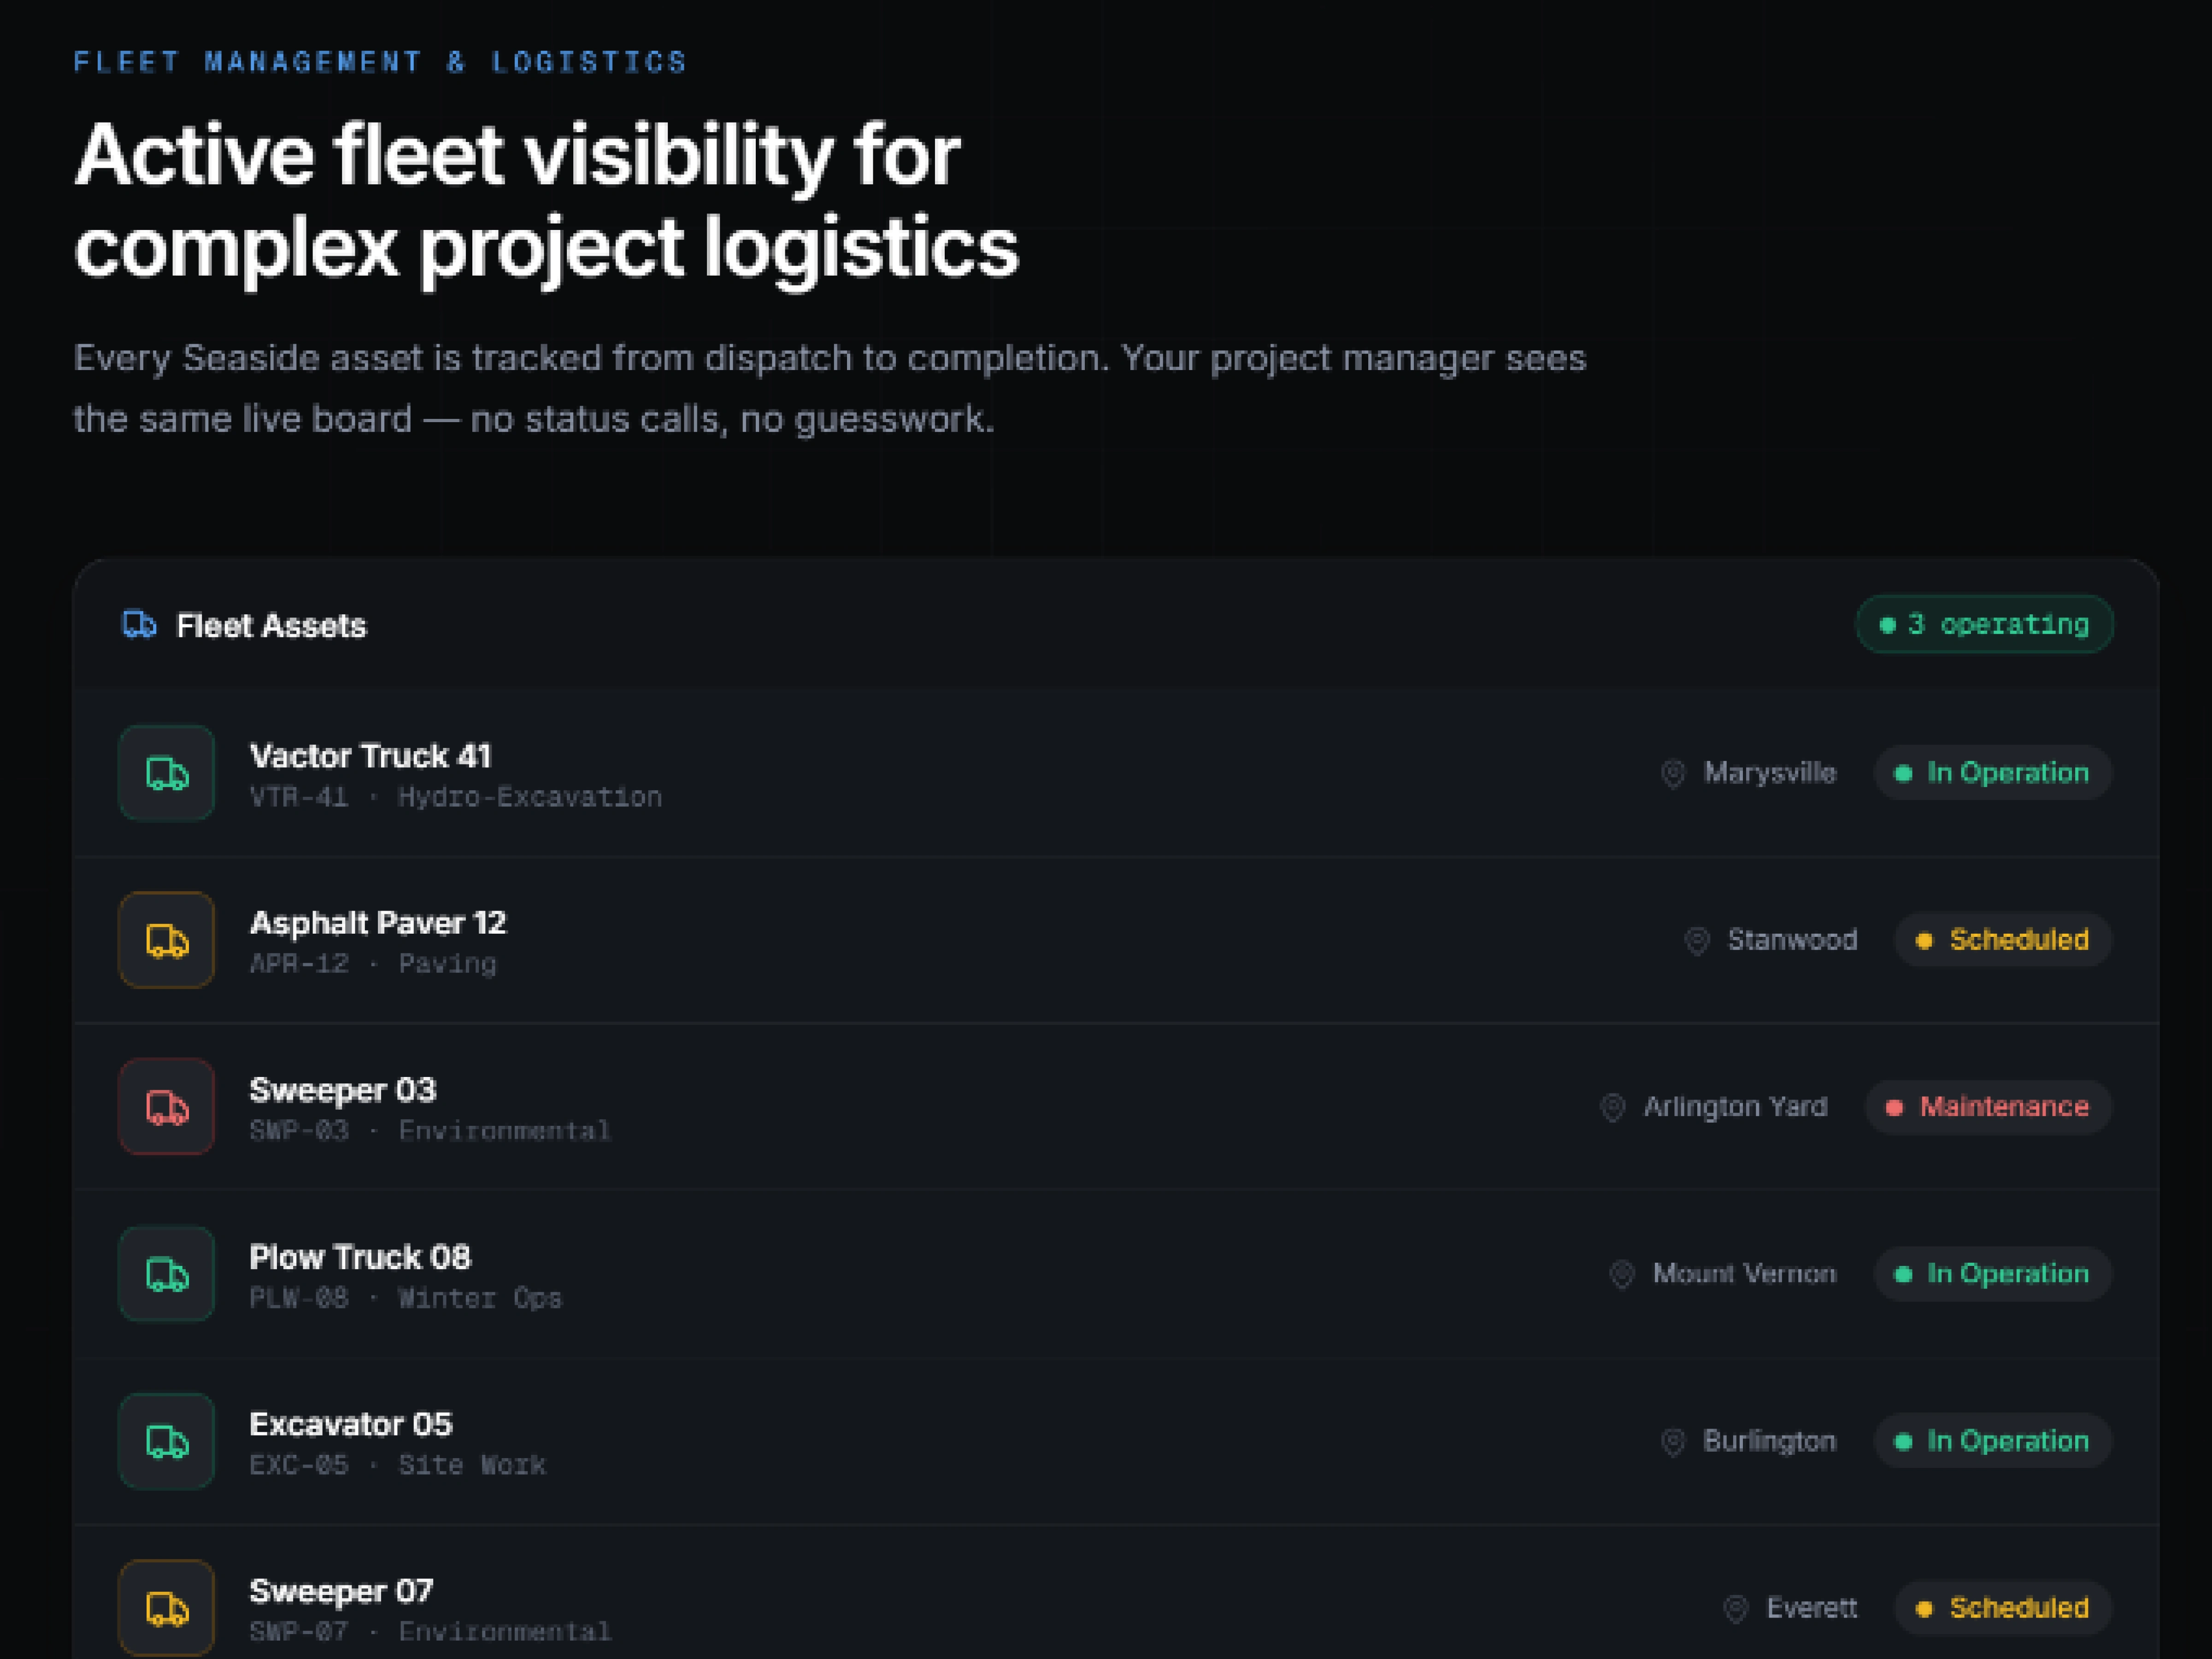Open the Plow Truck 08 asset name
2212x1659 pixels.
pos(360,1257)
